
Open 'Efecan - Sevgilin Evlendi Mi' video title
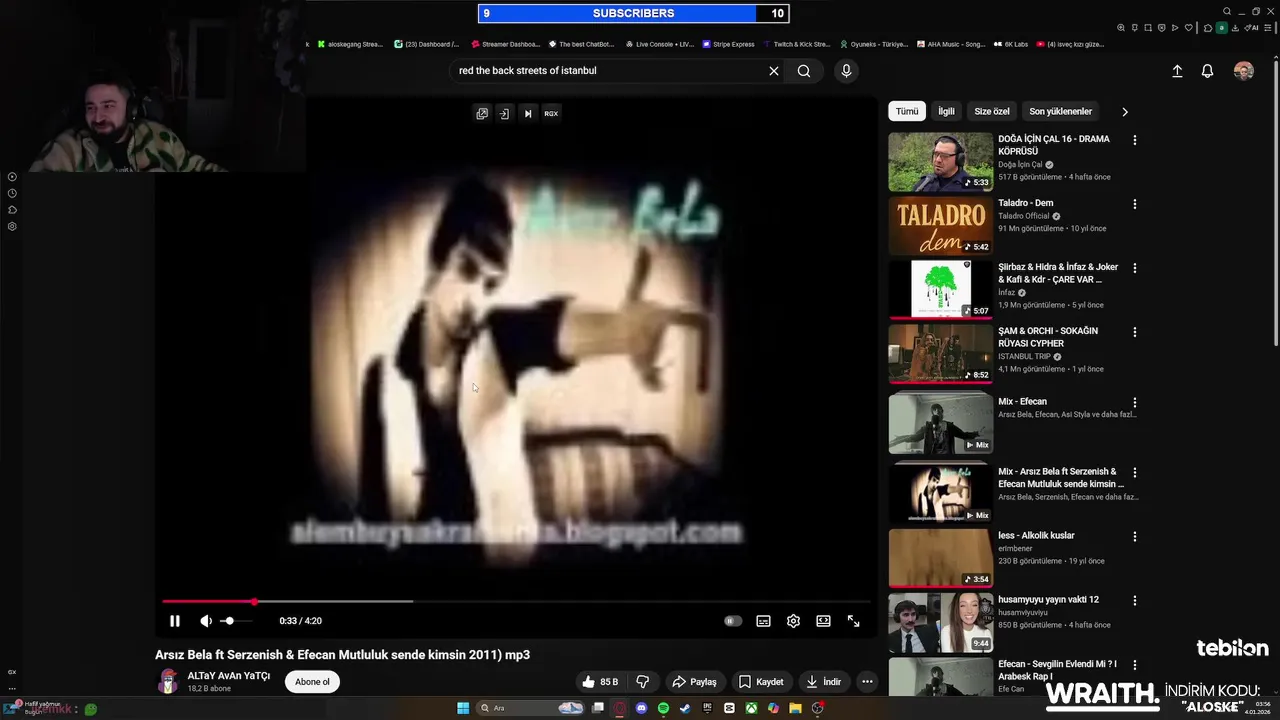(1057, 669)
